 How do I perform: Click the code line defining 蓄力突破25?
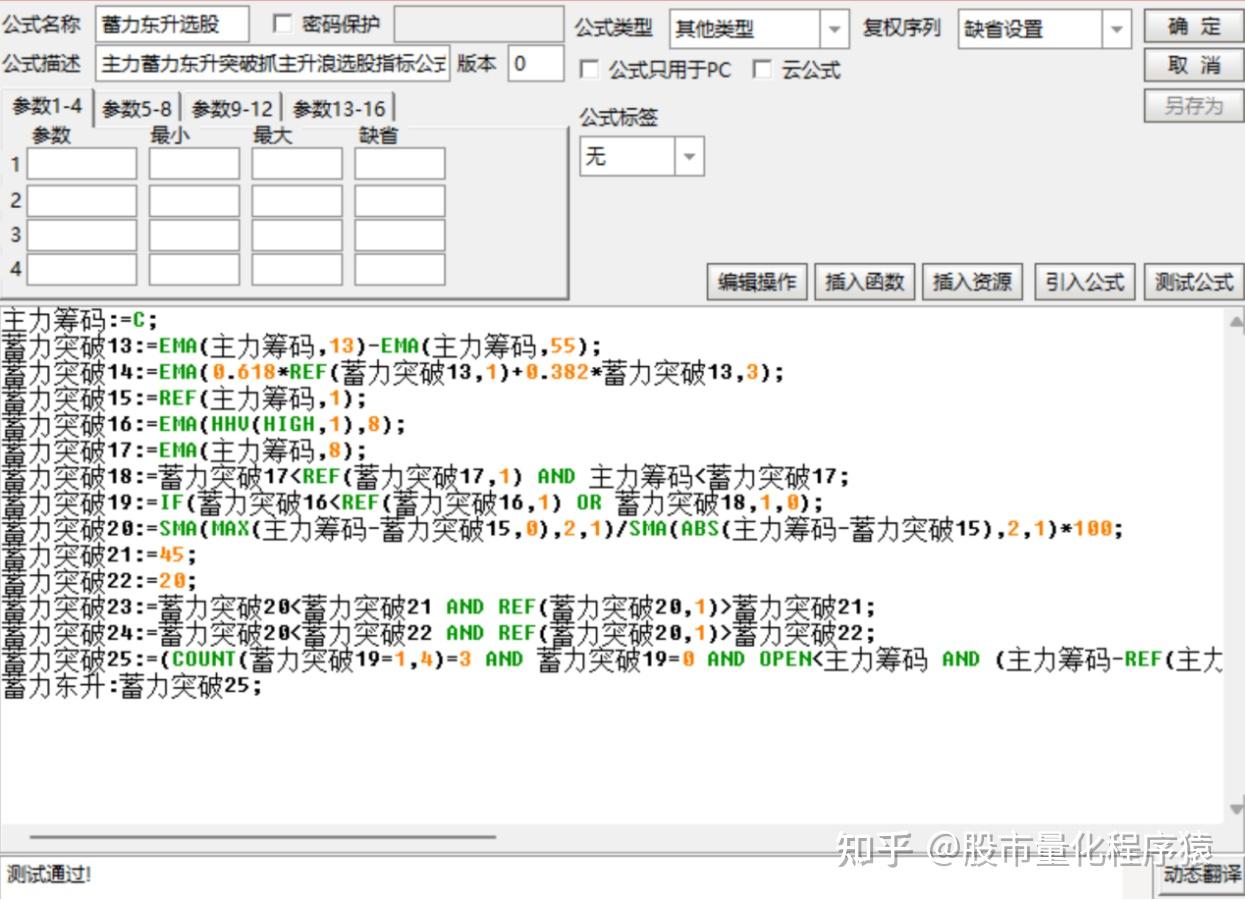click(x=611, y=658)
